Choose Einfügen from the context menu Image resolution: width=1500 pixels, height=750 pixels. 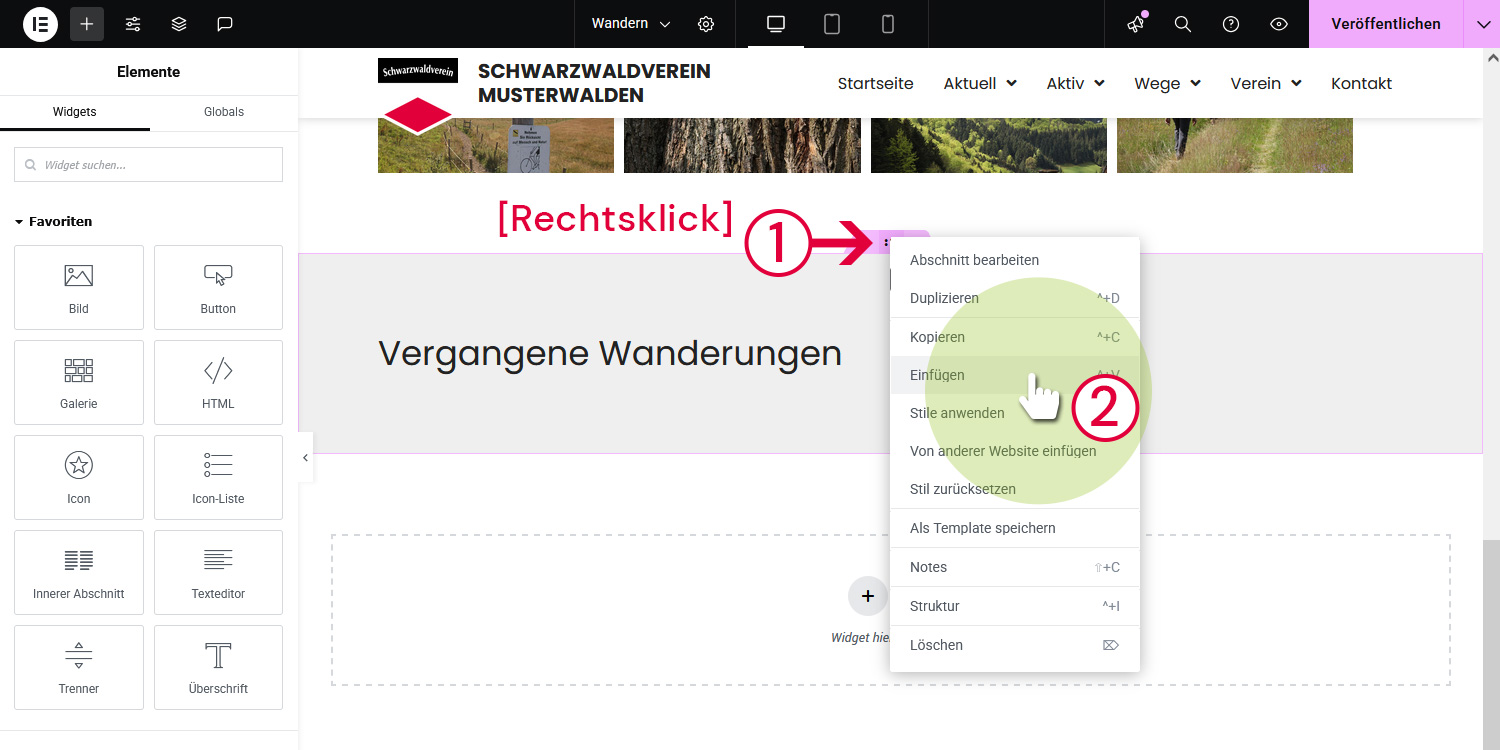(x=937, y=375)
